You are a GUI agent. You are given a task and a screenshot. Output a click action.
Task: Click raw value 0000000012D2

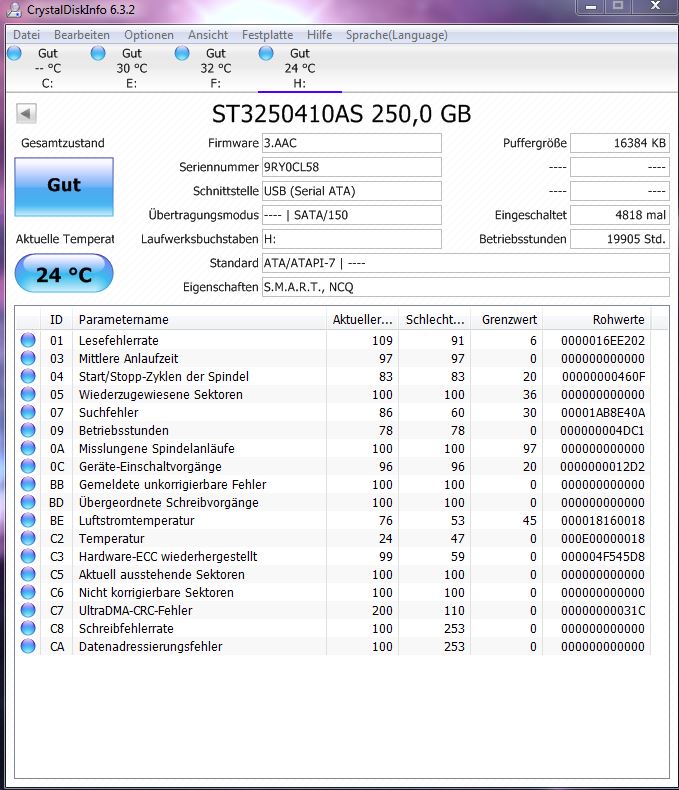[602, 467]
